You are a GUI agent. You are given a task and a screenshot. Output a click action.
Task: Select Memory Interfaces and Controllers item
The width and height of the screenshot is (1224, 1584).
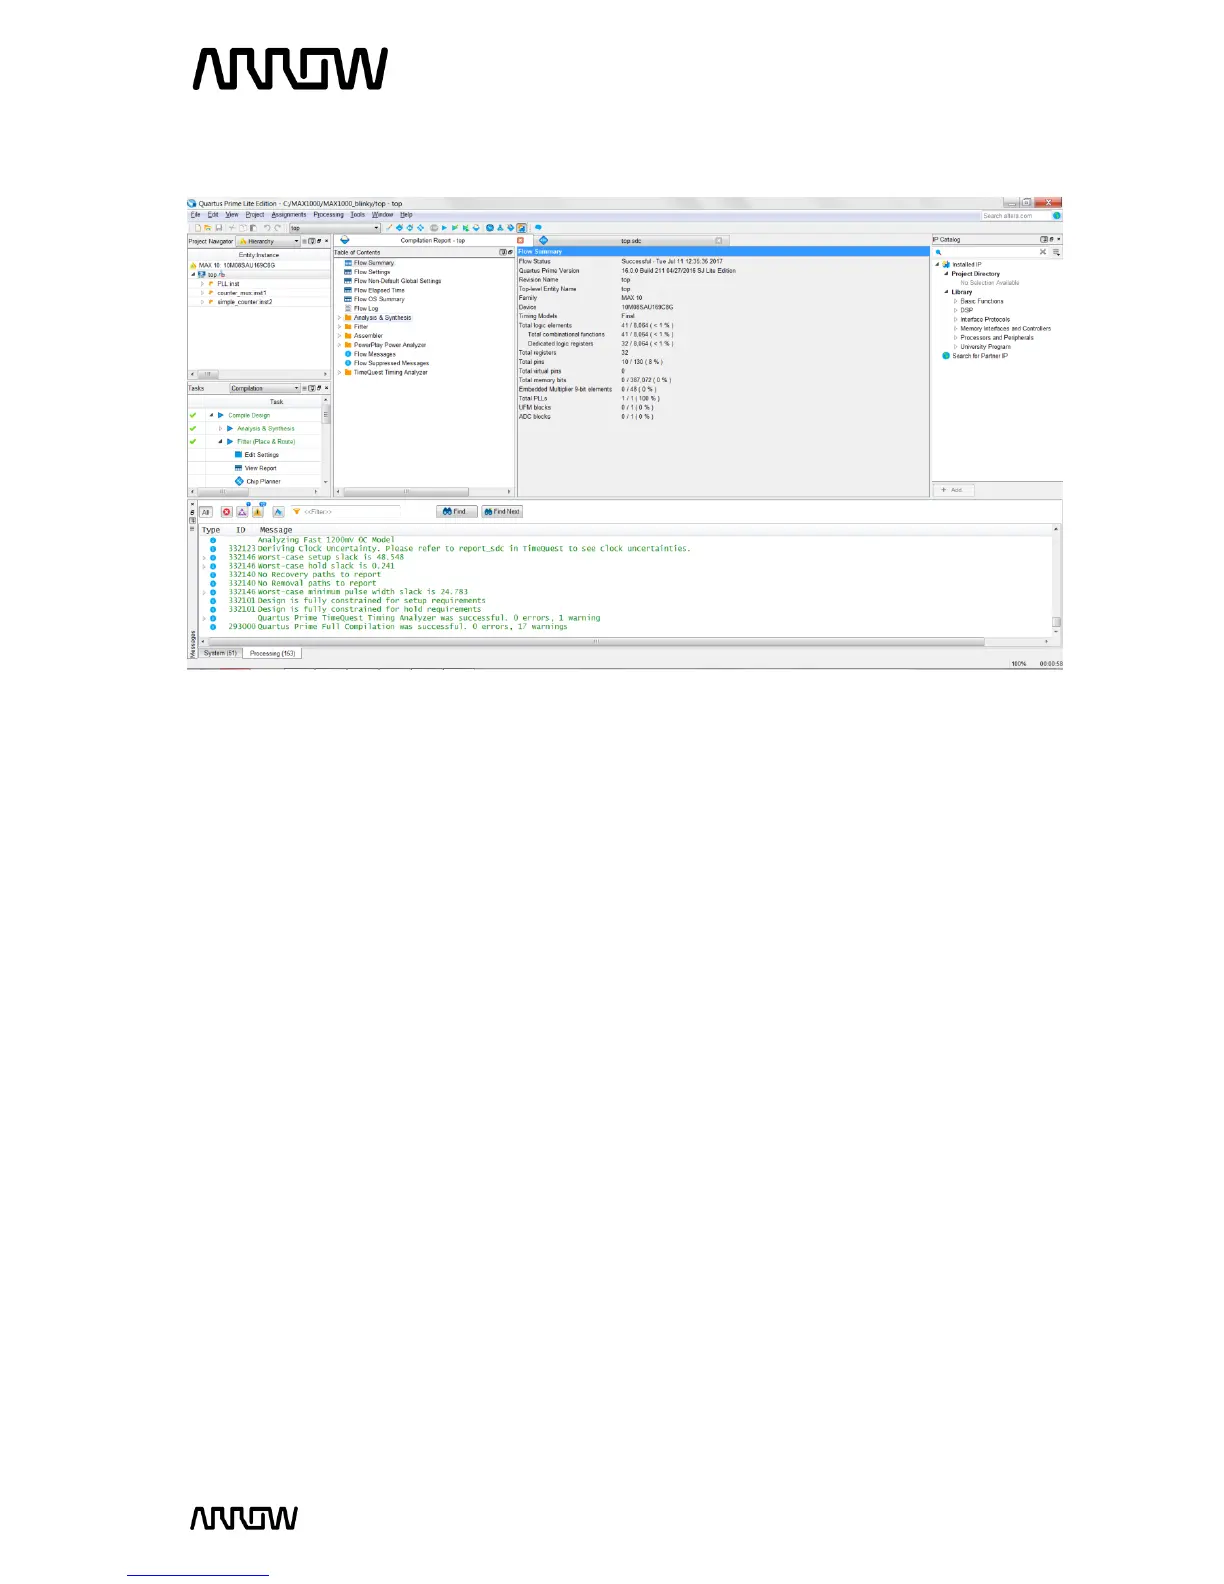1005,328
